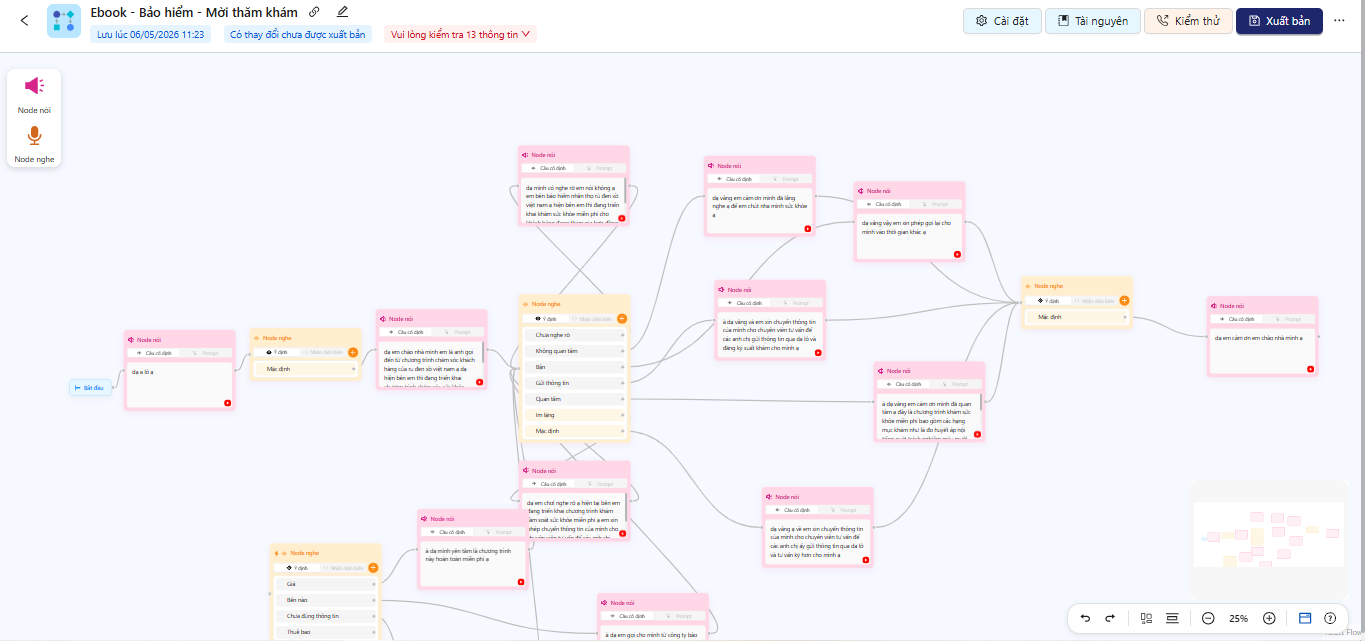Click 'Có thay đổi chưa được xuất bản' badge
Screen dimensions: 1365x641
(x=297, y=34)
